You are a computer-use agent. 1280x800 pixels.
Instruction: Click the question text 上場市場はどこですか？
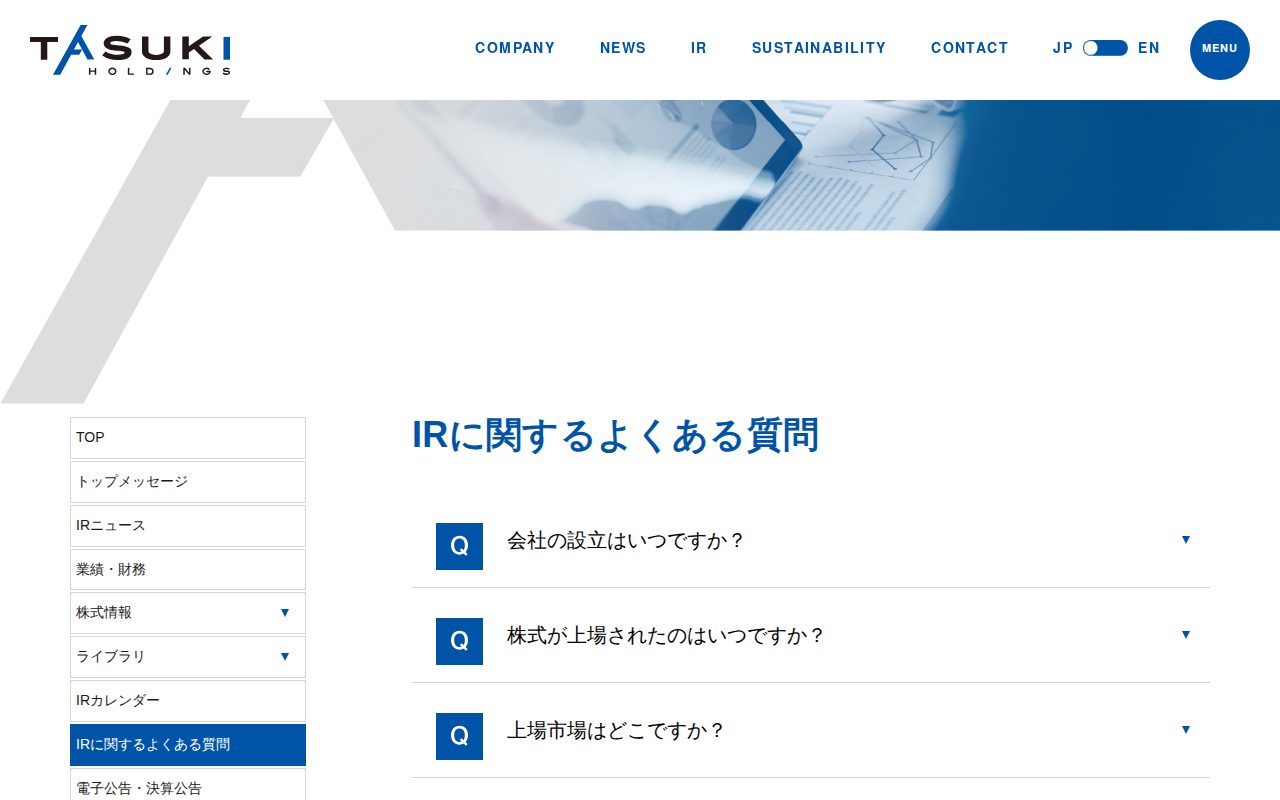coord(616,731)
